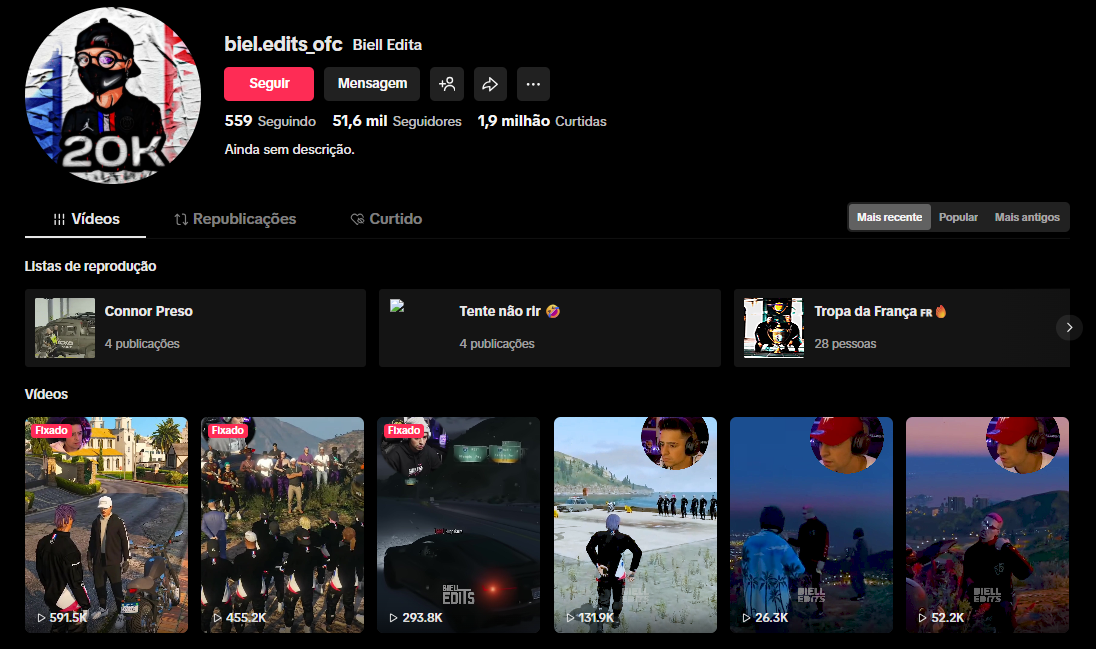Click the 51,6 mil Seguidores count

397,121
